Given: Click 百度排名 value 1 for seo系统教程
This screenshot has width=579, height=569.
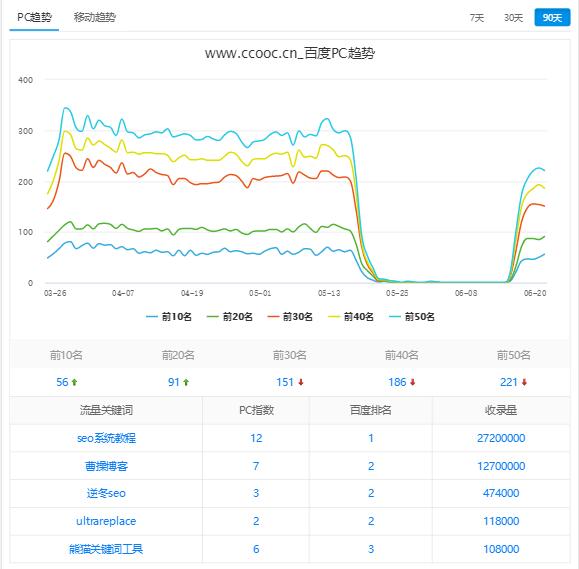Looking at the screenshot, I should [x=371, y=438].
